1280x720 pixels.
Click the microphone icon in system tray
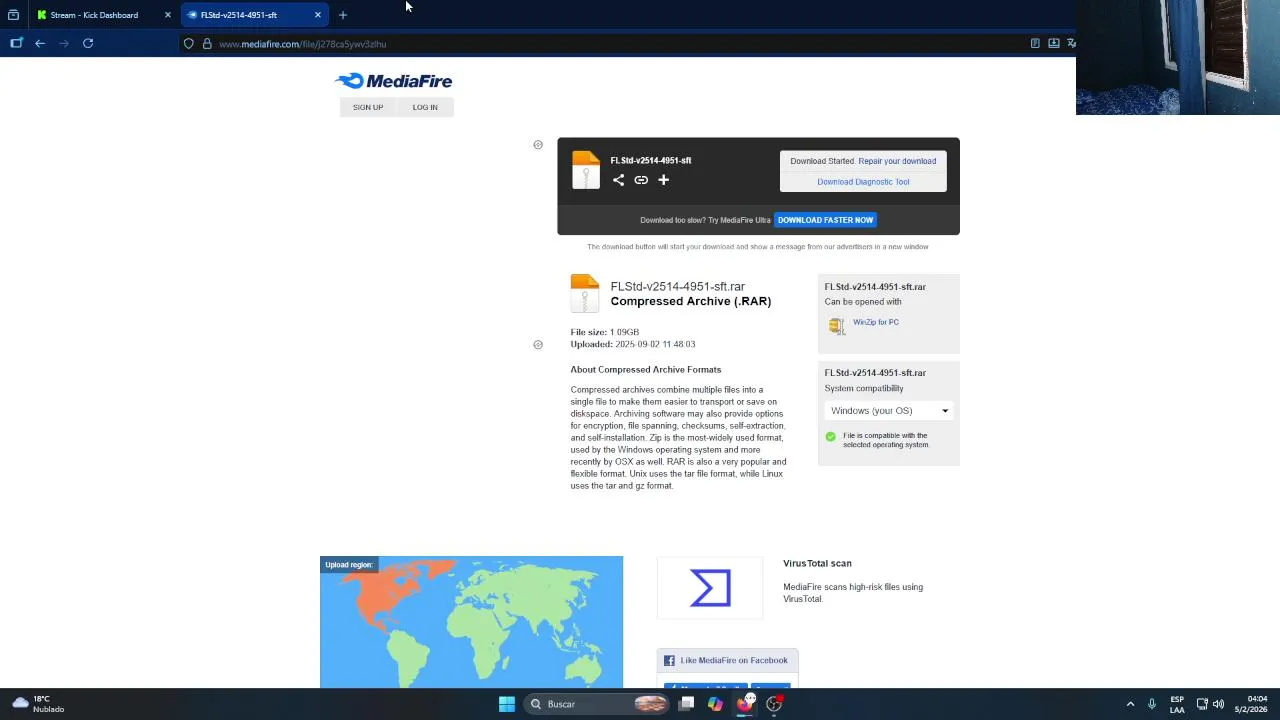(1152, 704)
